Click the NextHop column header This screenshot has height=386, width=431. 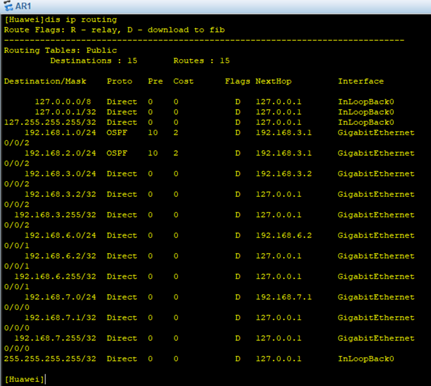point(273,81)
